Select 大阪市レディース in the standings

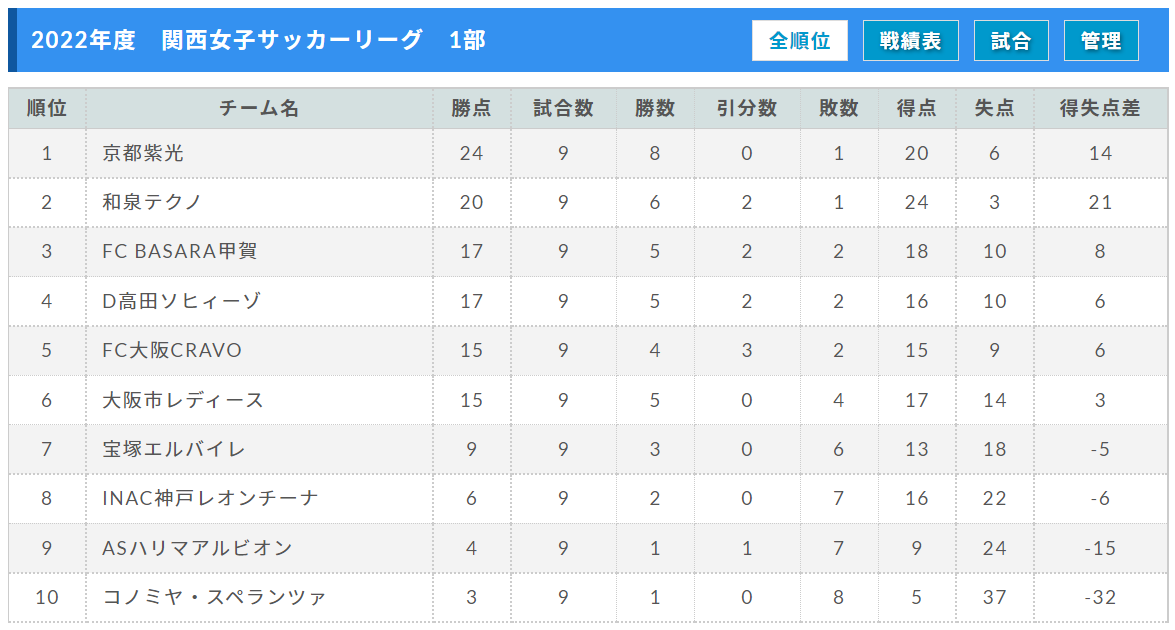tap(183, 400)
